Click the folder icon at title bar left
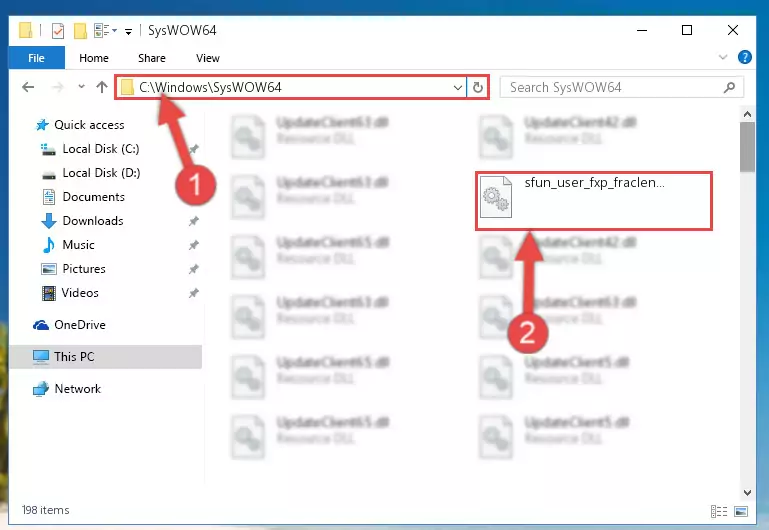Viewport: 769px width, 530px height. tap(26, 30)
